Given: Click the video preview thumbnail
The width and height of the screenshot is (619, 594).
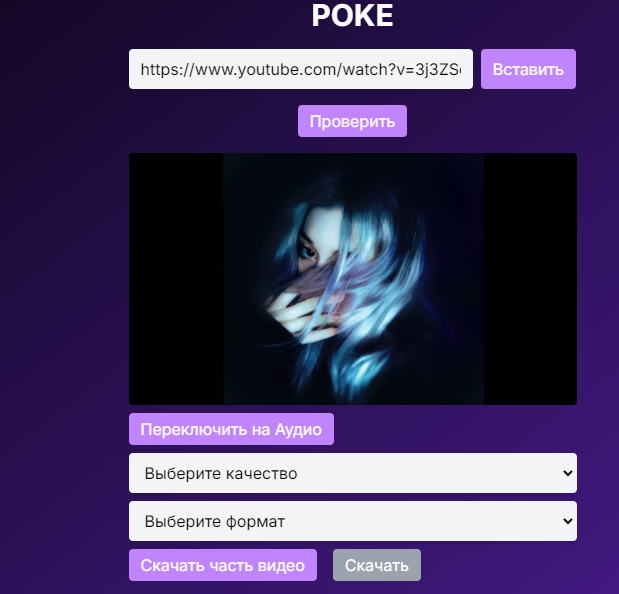Looking at the screenshot, I should pos(353,279).
